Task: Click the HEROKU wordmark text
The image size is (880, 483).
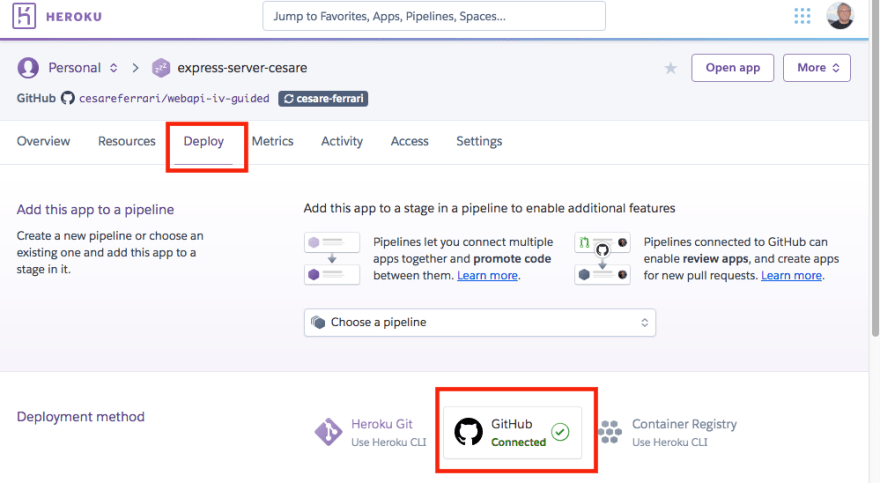Action: tap(74, 17)
